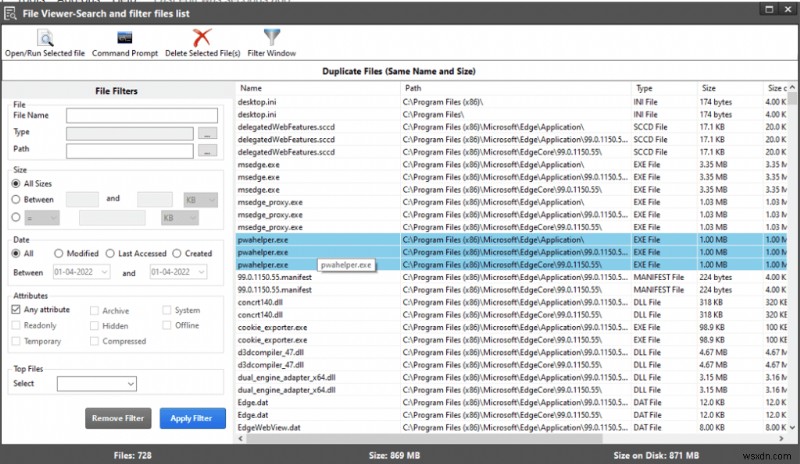Close the File Viewer window

pyautogui.click(x=788, y=9)
